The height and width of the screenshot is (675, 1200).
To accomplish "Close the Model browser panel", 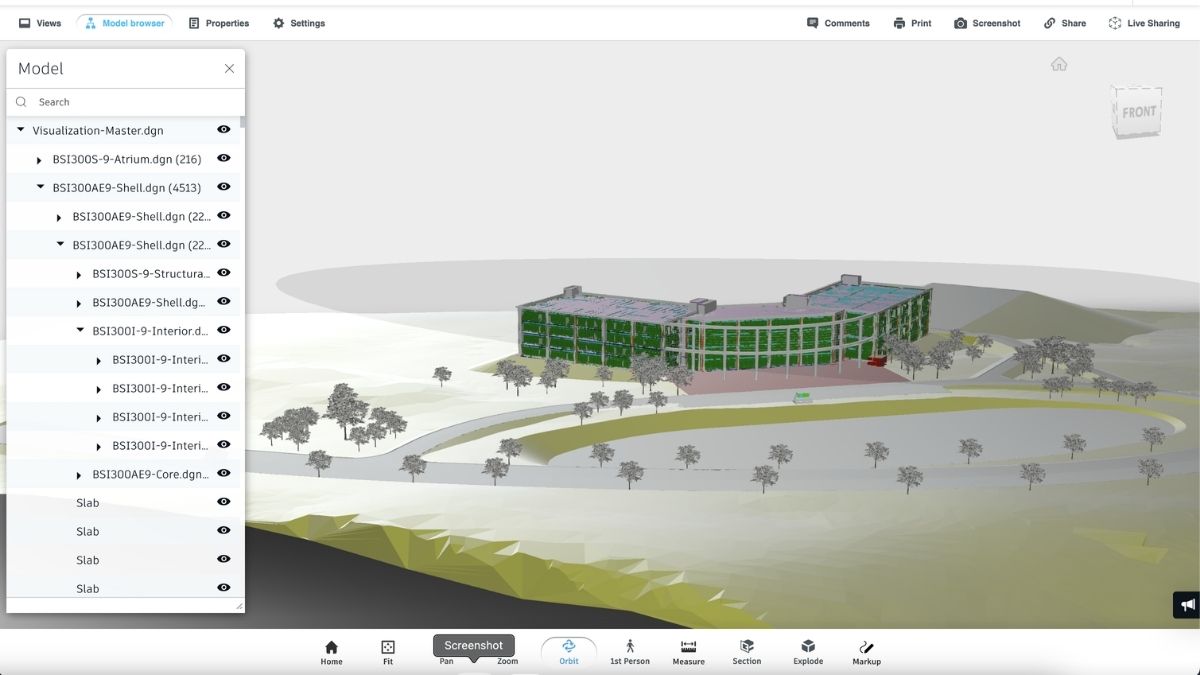I will [229, 69].
